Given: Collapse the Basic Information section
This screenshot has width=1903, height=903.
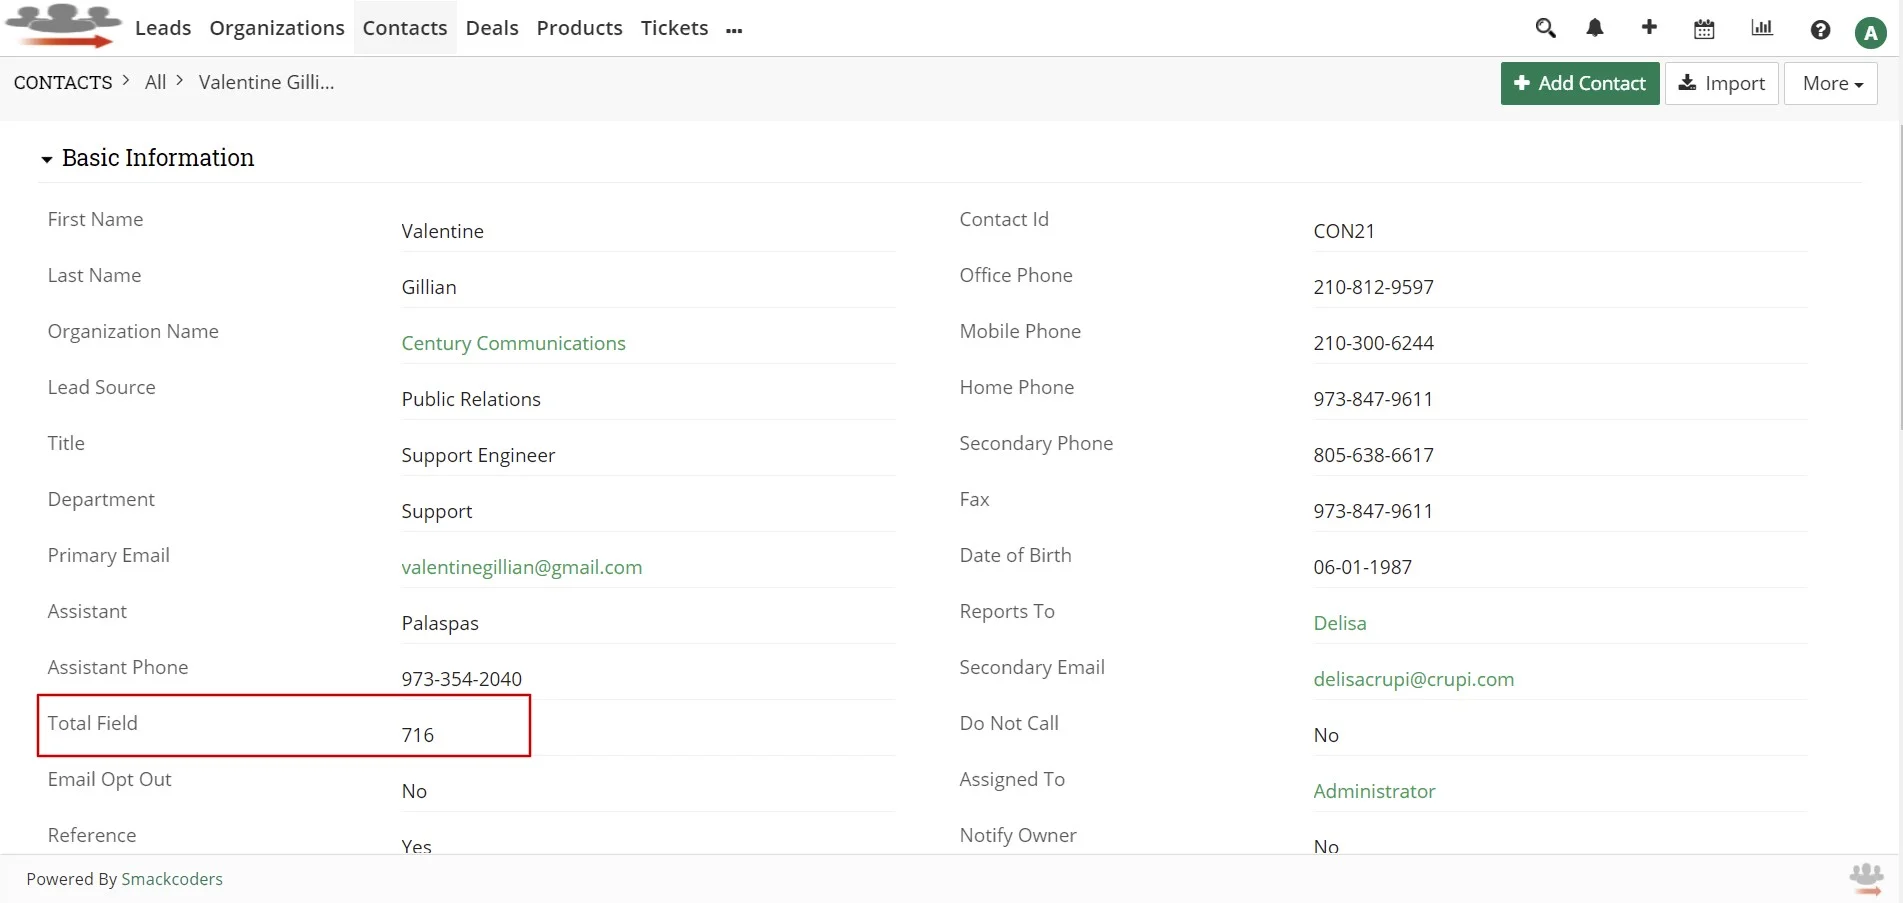Looking at the screenshot, I should pyautogui.click(x=45, y=159).
